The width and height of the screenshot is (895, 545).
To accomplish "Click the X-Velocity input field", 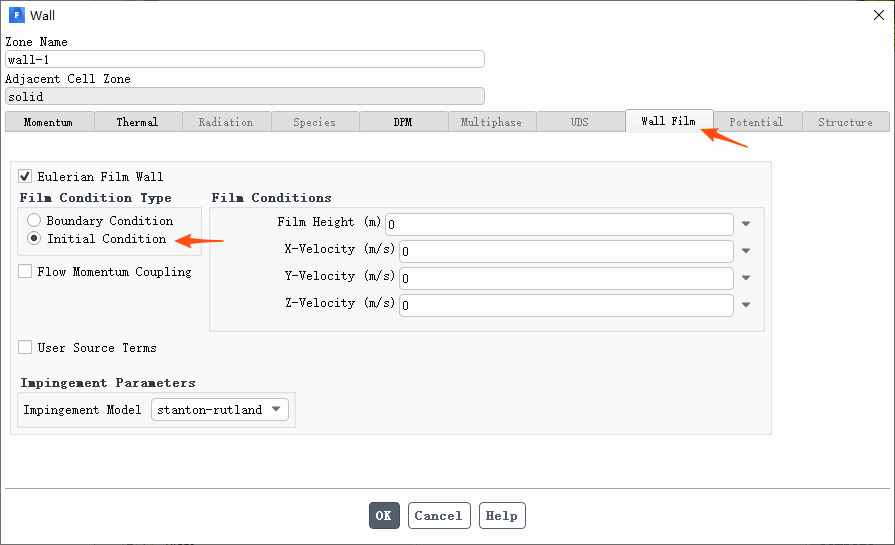I will click(x=566, y=251).
